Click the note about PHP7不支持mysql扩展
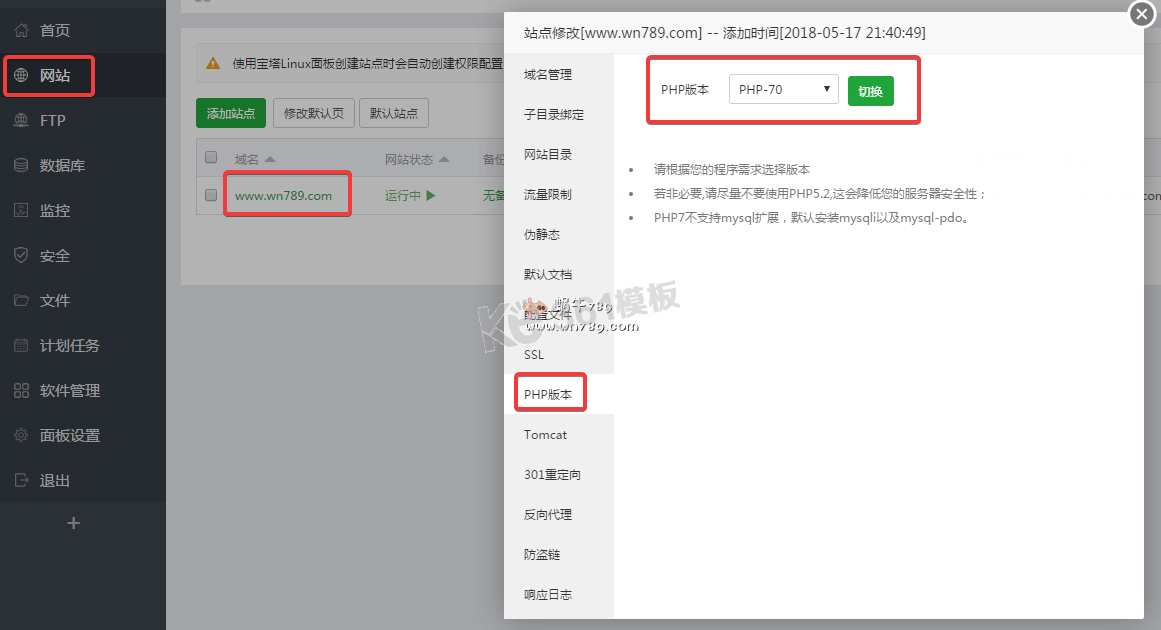The image size is (1161, 630). point(812,218)
